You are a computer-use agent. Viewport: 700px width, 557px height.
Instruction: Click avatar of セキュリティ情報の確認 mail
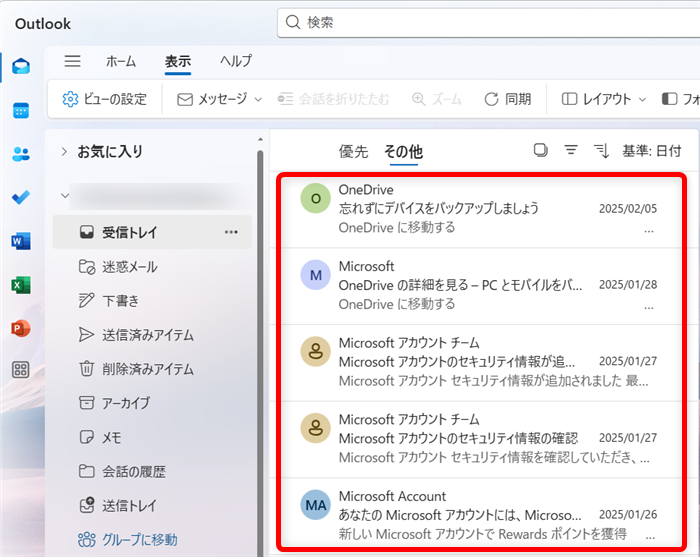(x=316, y=428)
